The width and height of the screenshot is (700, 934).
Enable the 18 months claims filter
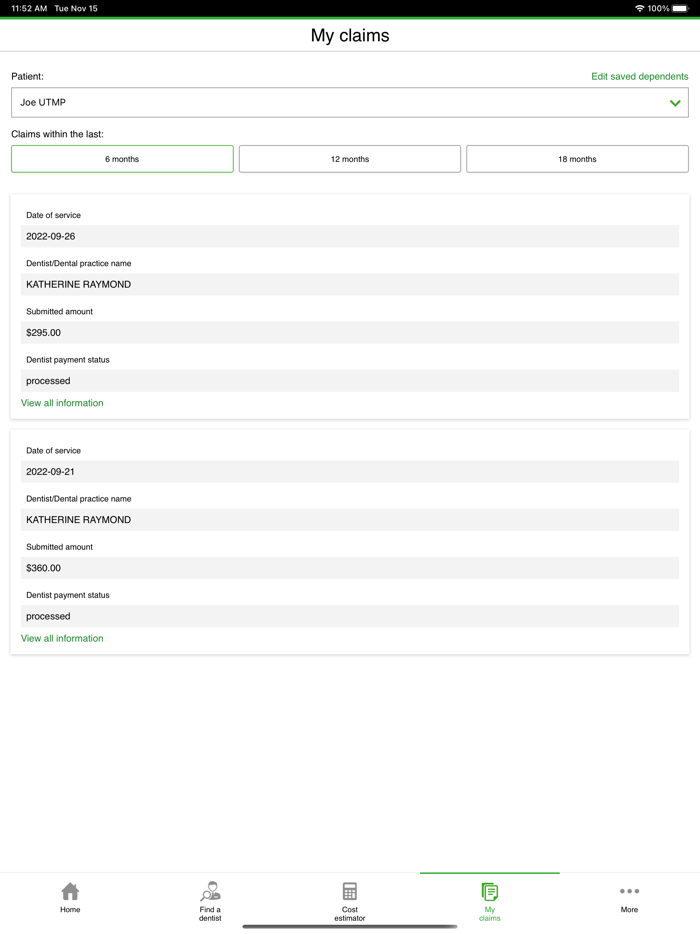pyautogui.click(x=577, y=158)
